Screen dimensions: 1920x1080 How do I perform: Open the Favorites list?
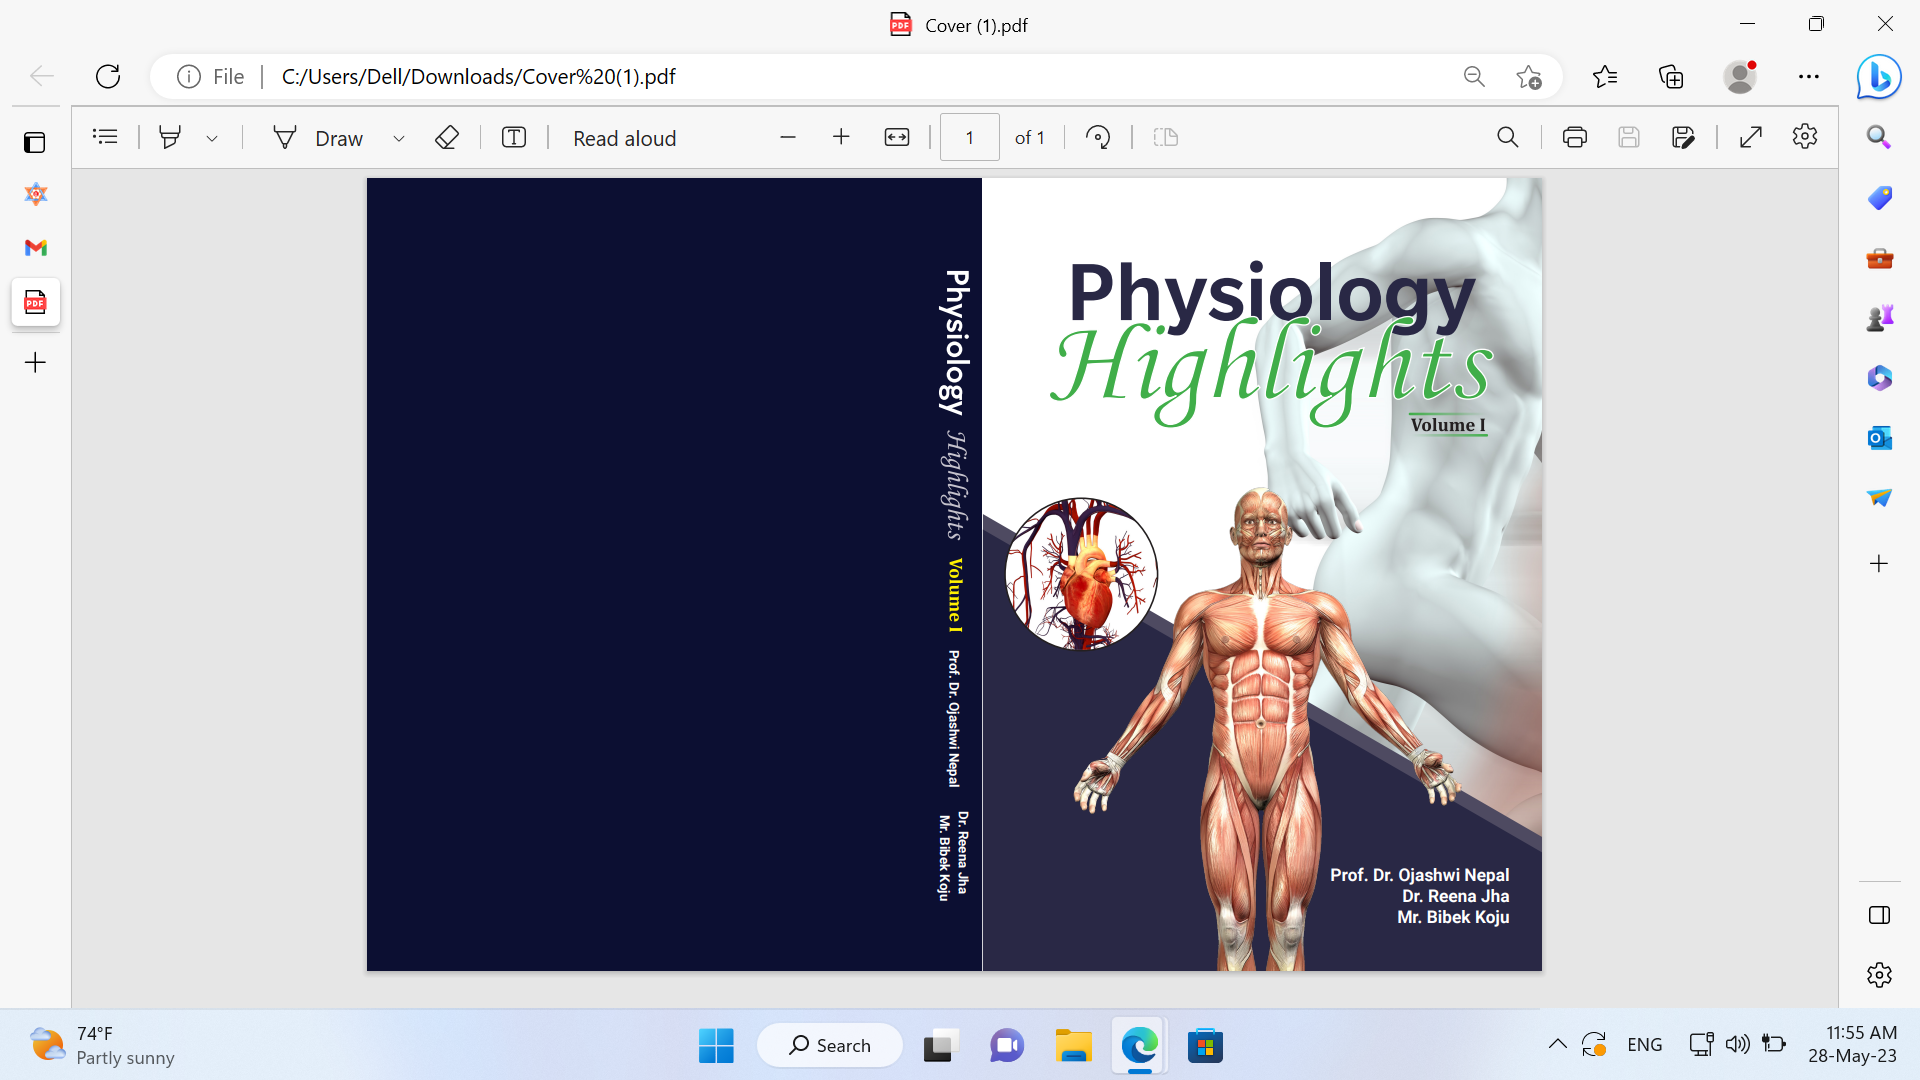click(1605, 77)
